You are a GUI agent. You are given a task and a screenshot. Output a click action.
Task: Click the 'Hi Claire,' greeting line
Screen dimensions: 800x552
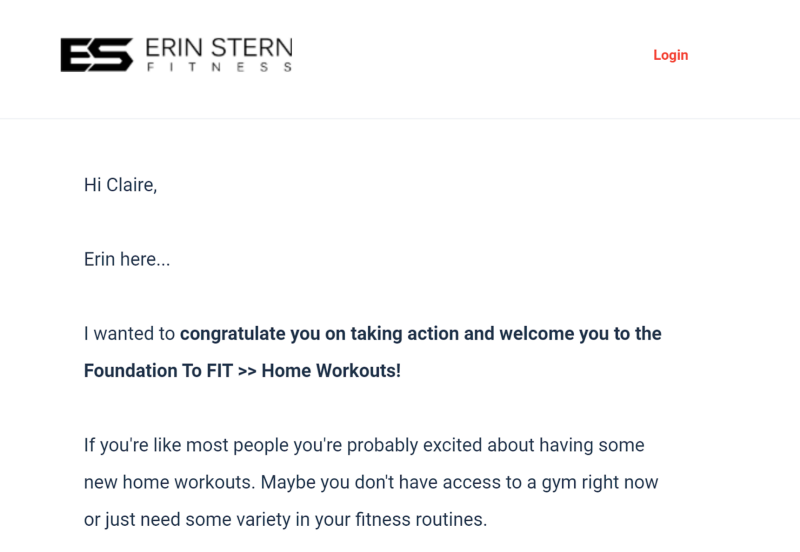point(120,185)
